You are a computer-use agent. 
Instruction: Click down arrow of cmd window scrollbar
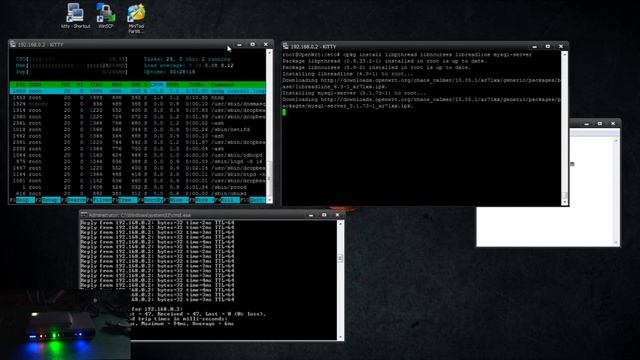pyautogui.click(x=340, y=337)
